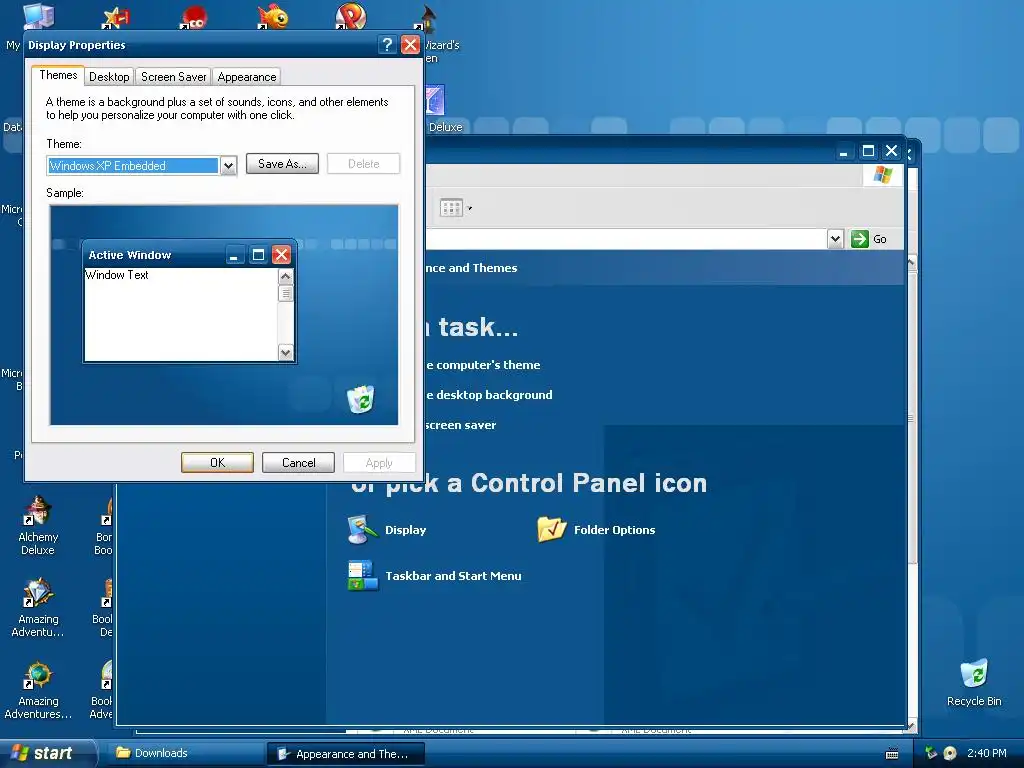Click the Windows flag logo in Explorer

[883, 175]
